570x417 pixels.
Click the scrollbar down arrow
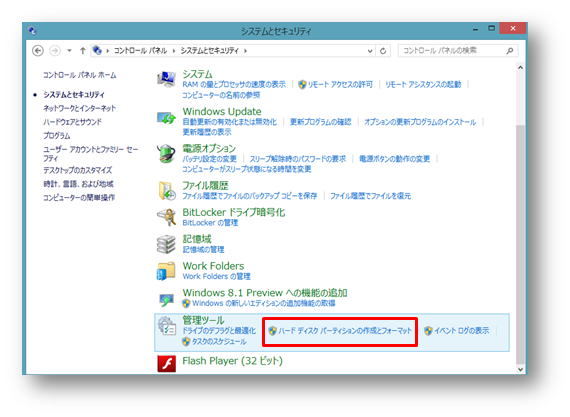521,369
